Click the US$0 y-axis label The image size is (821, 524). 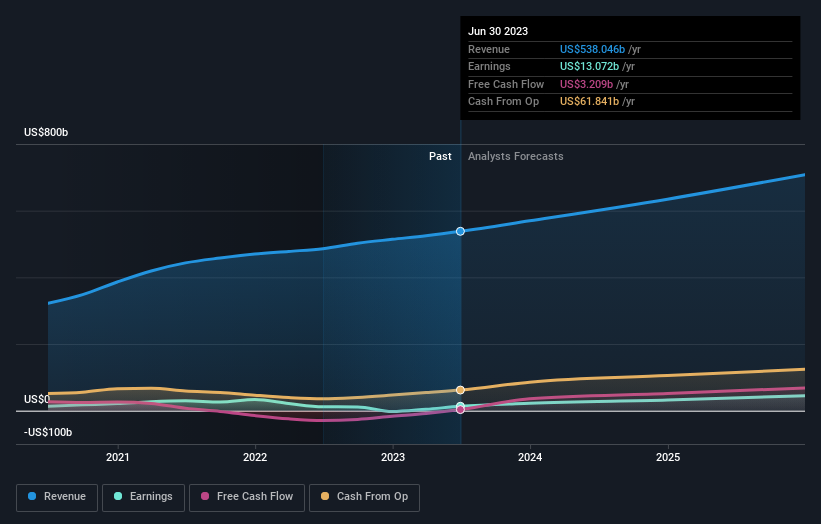(x=37, y=399)
